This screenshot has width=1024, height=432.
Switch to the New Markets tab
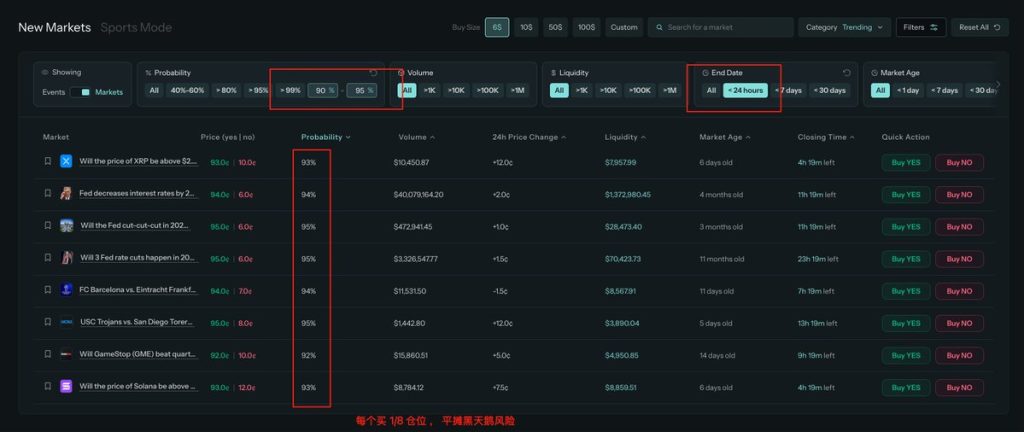[x=54, y=27]
